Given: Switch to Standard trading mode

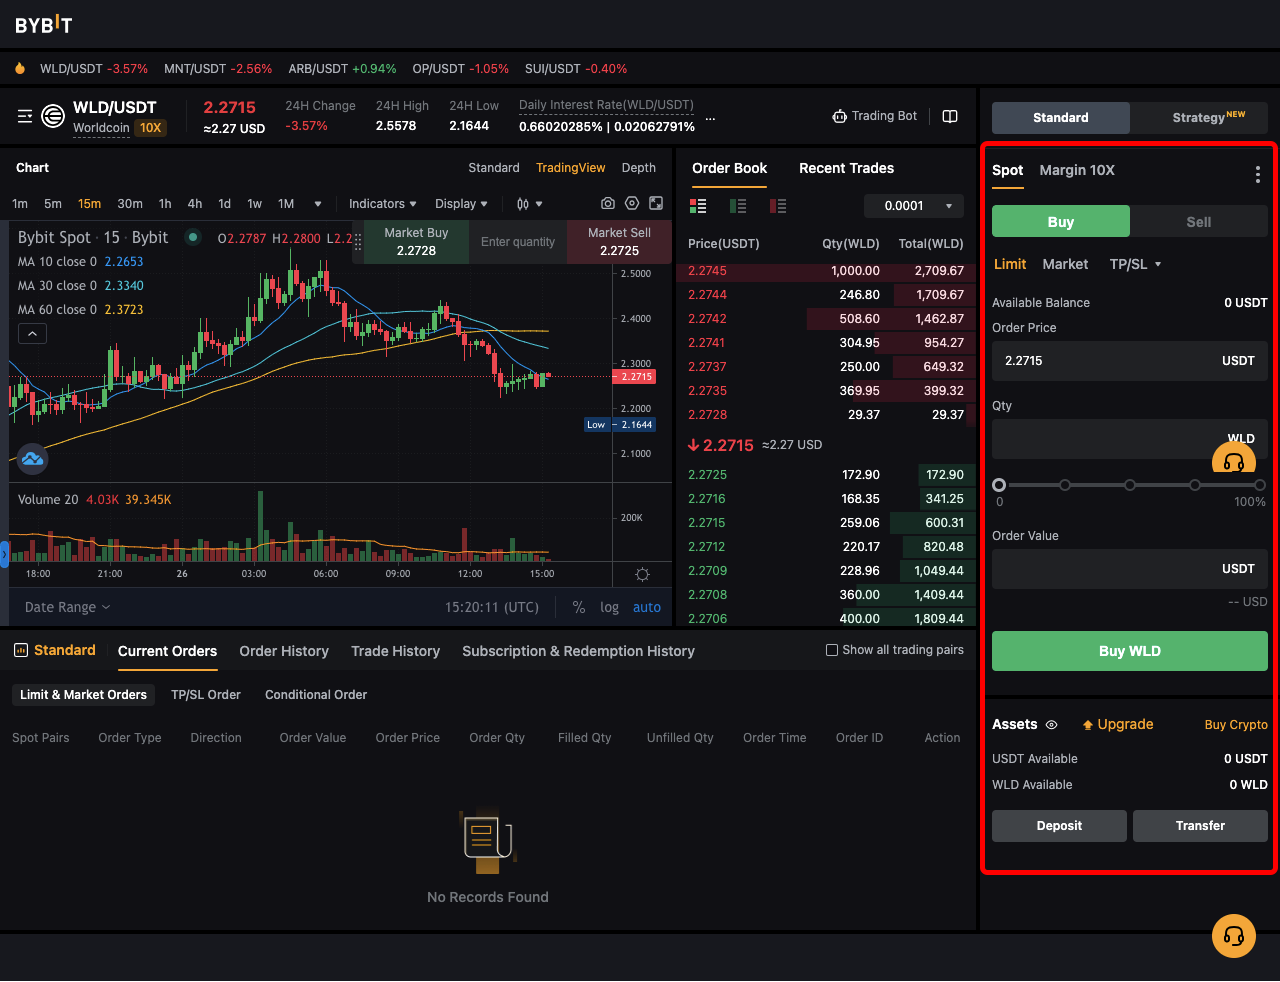Looking at the screenshot, I should (1061, 117).
